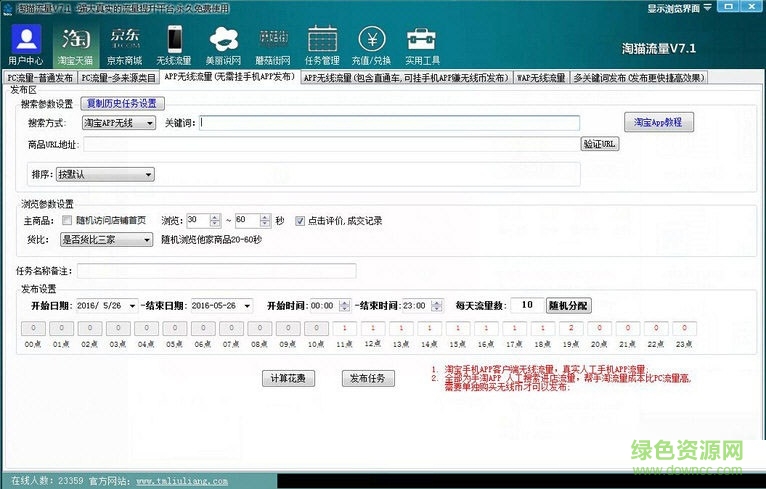Viewport: 766px width, 489px height.
Task: Open 多关键词发布 tab
Action: (638, 78)
